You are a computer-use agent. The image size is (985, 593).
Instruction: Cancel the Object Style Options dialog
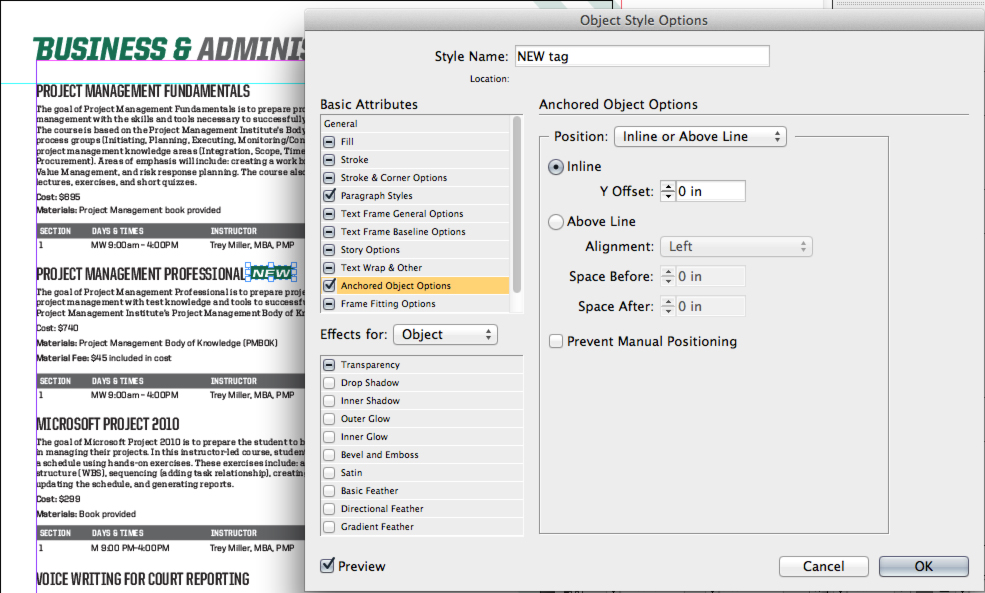[x=824, y=566]
